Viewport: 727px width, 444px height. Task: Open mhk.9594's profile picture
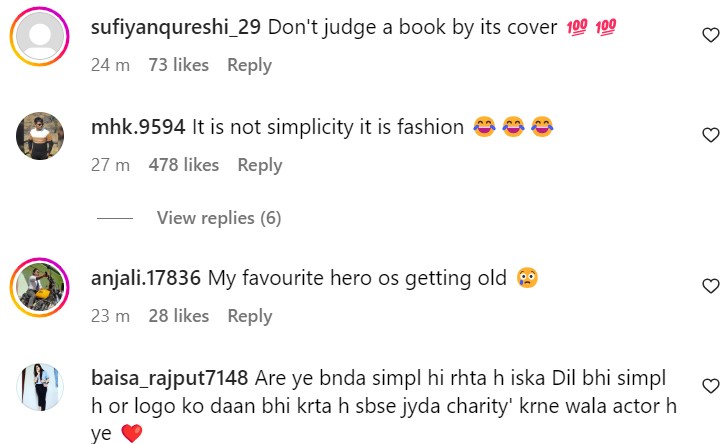coord(40,136)
